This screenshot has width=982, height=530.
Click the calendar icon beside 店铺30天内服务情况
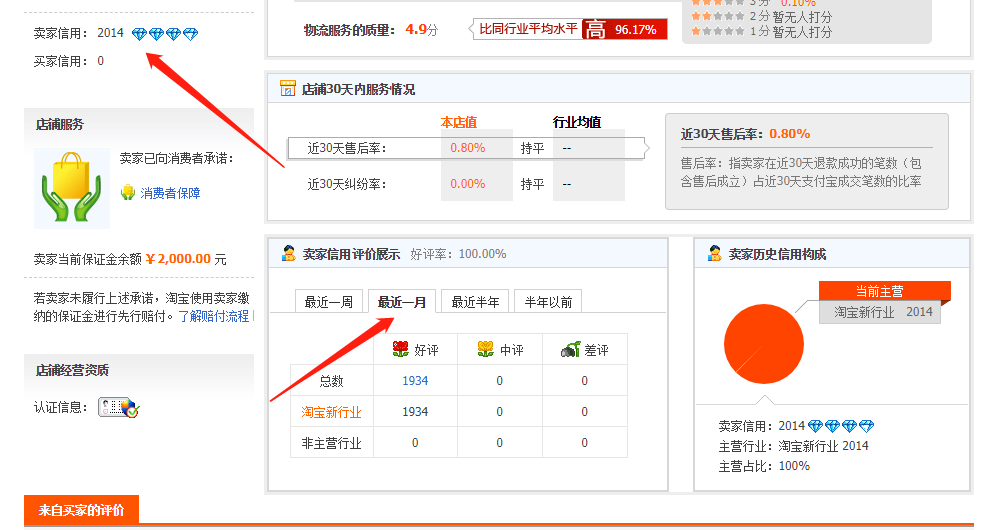(287, 89)
